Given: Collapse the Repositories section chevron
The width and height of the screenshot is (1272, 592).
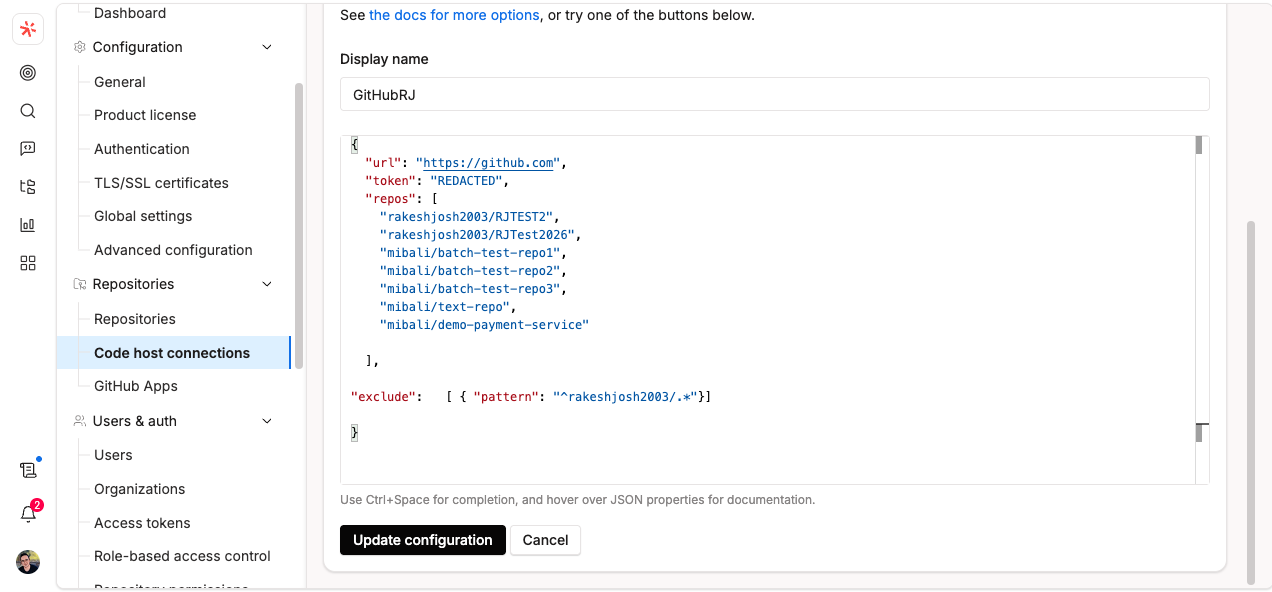Looking at the screenshot, I should pyautogui.click(x=266, y=283).
